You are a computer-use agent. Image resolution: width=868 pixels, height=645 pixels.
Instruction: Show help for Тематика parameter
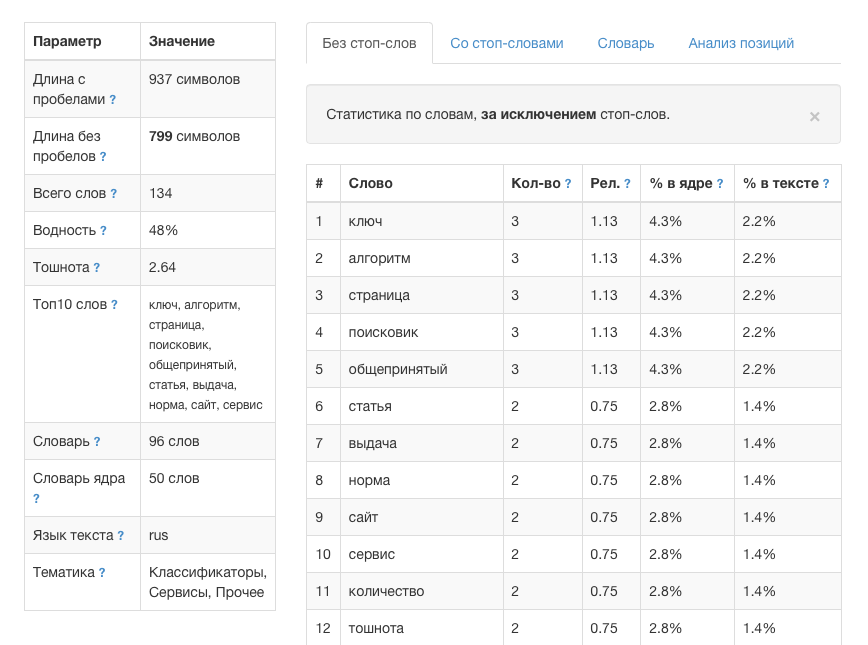(x=102, y=573)
